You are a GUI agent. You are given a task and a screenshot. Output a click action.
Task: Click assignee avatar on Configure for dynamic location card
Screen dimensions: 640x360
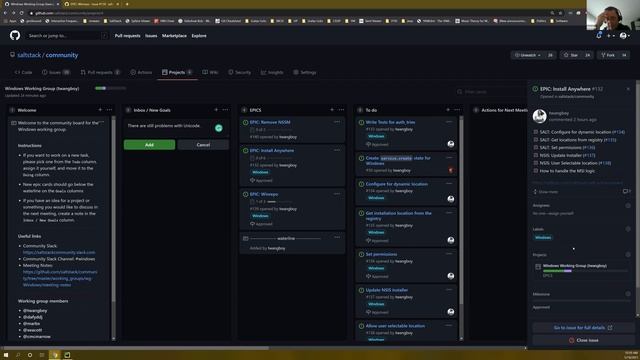click(x=451, y=199)
